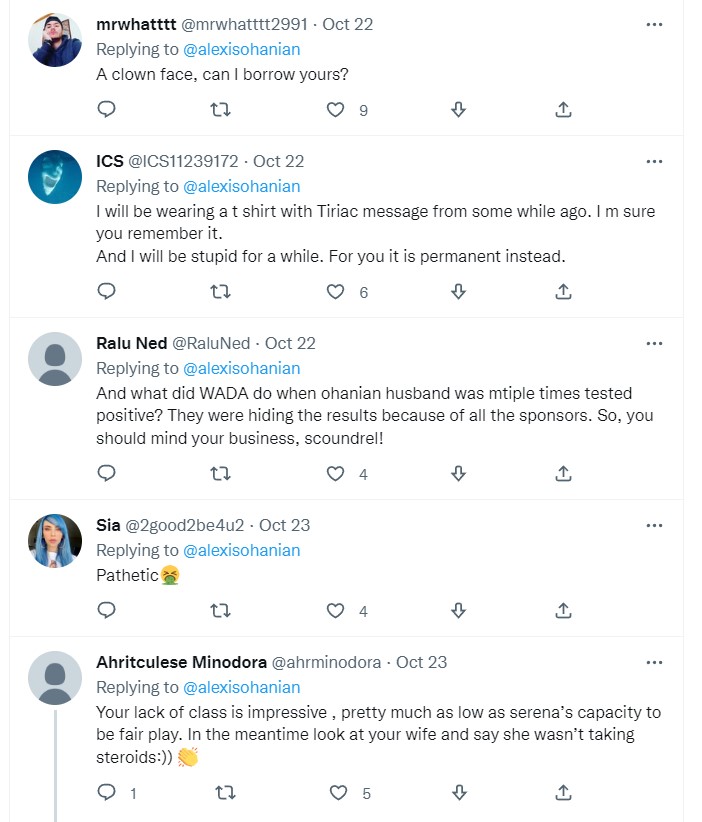Open the mrwhatttt profile name link

tap(136, 24)
